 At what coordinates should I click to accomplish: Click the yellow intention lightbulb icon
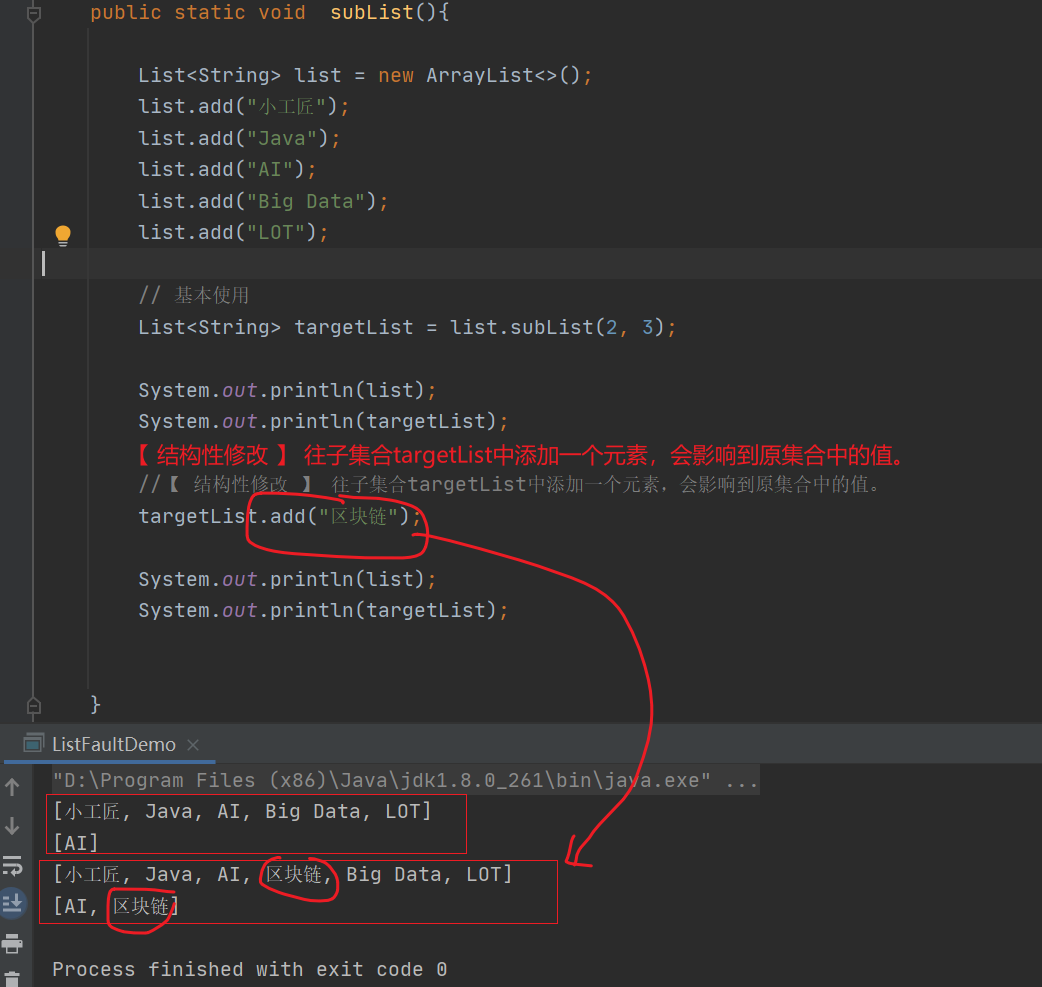coord(63,235)
